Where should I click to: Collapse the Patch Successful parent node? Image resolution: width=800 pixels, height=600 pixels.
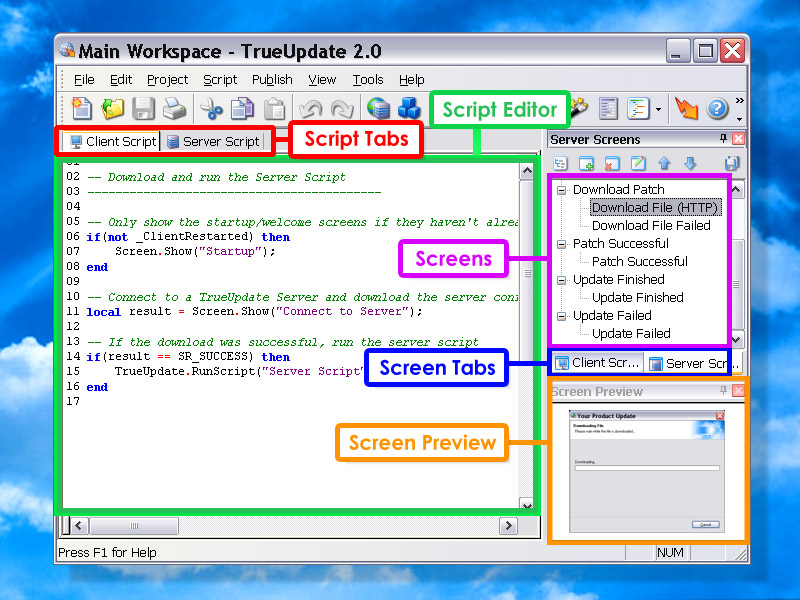(561, 244)
